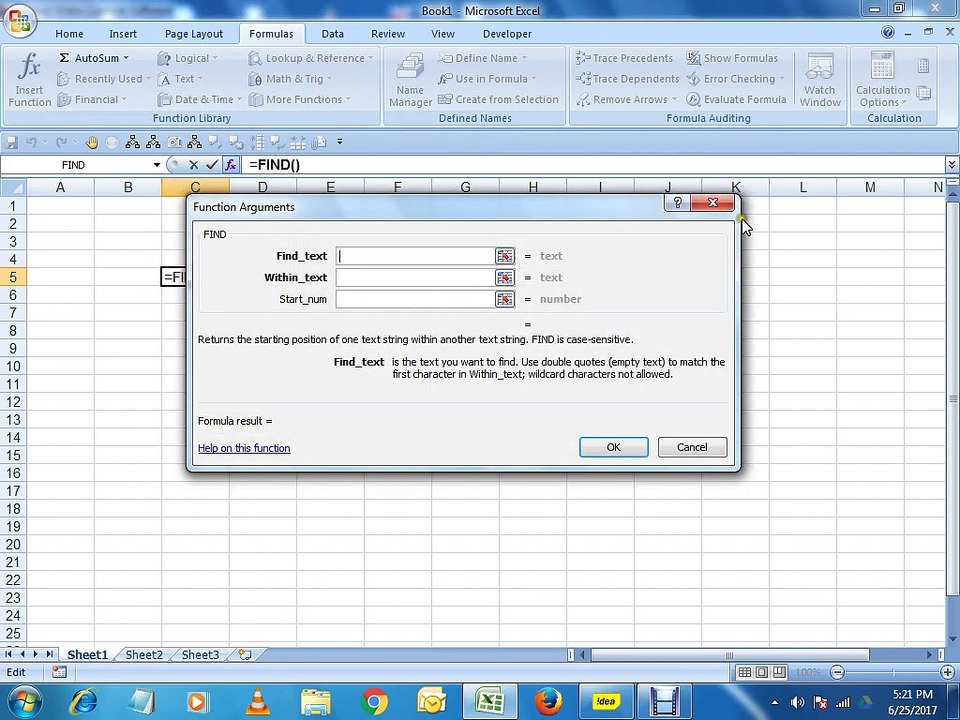Viewport: 960px width, 720px height.
Task: Expand the Financial functions menu
Action: [x=92, y=99]
